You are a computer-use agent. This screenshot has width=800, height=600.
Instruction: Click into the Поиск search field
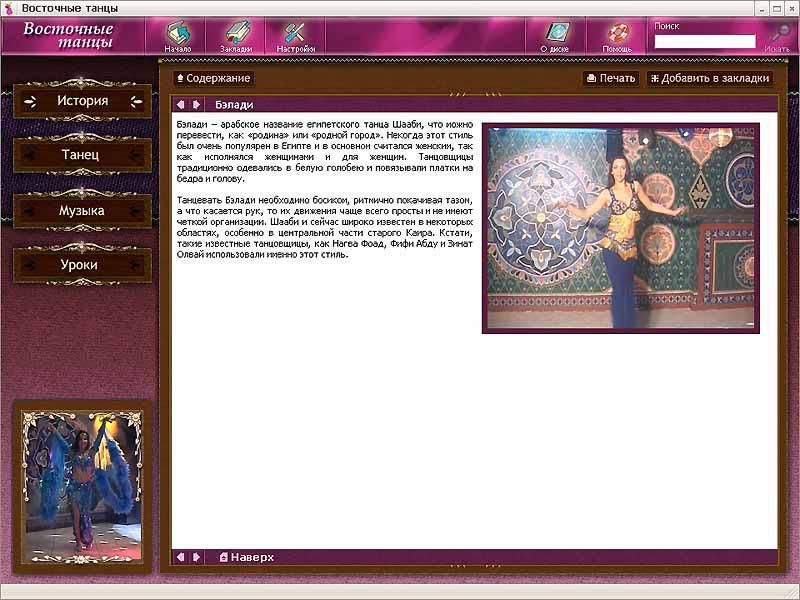[704, 41]
